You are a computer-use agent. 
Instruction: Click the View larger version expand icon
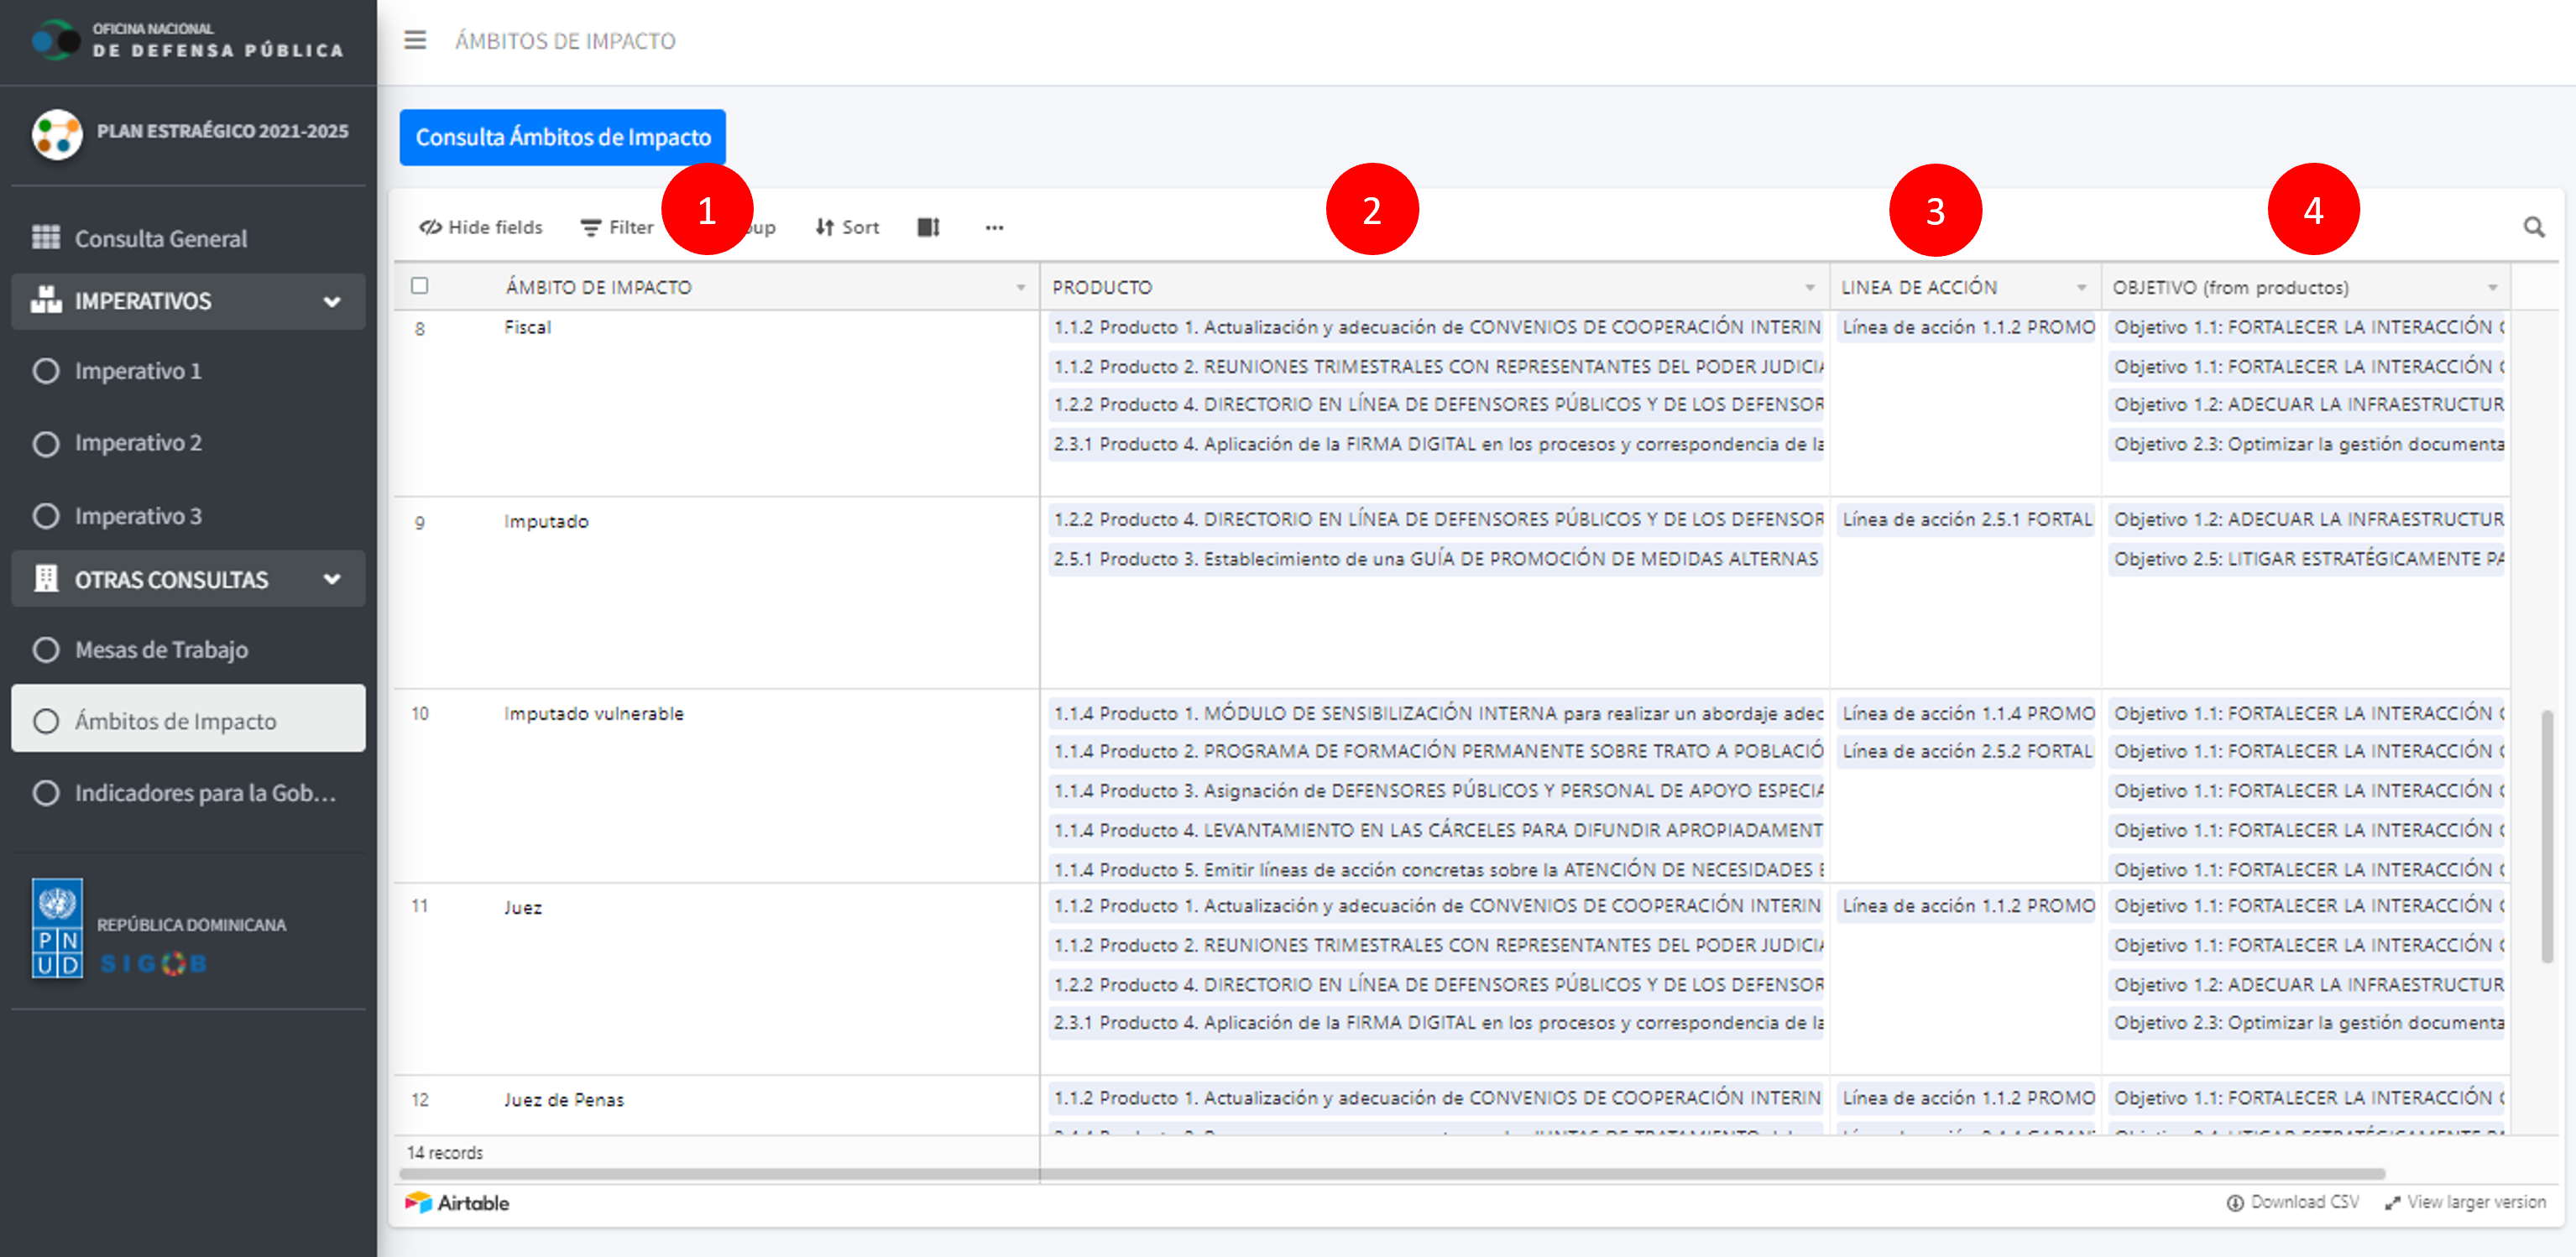(x=2392, y=1203)
